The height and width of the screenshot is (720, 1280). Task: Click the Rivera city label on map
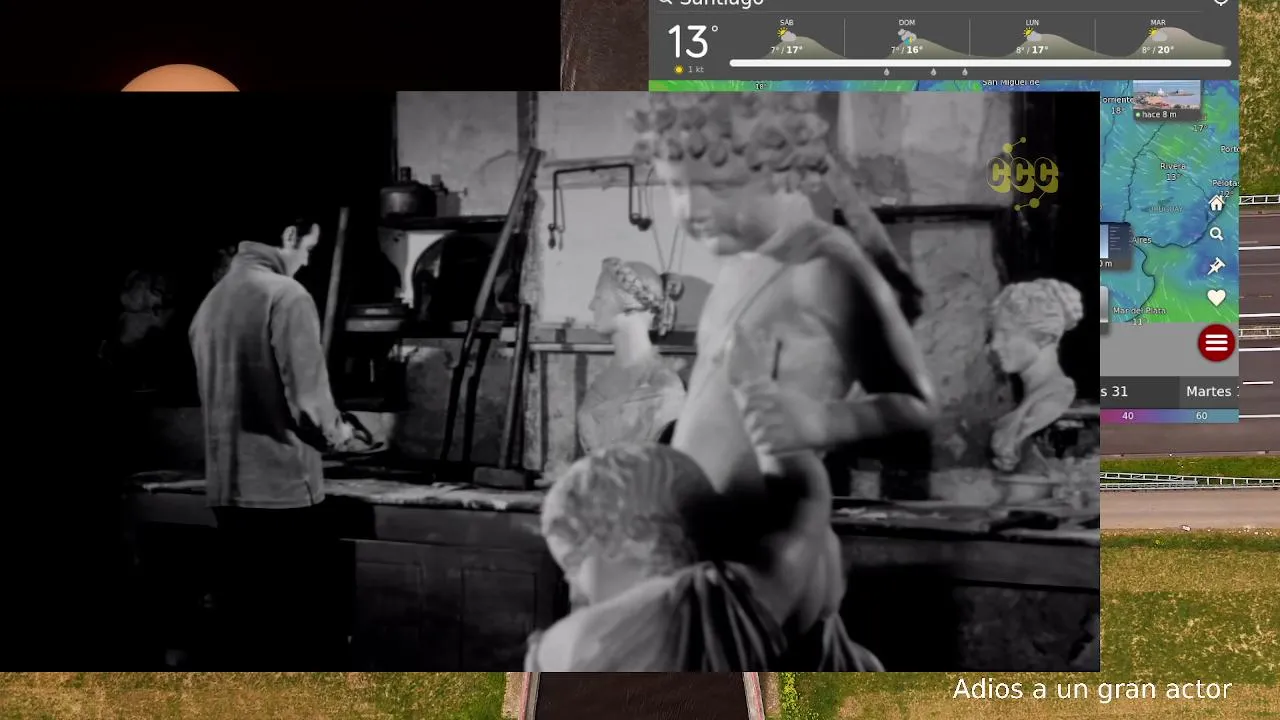click(x=1172, y=166)
